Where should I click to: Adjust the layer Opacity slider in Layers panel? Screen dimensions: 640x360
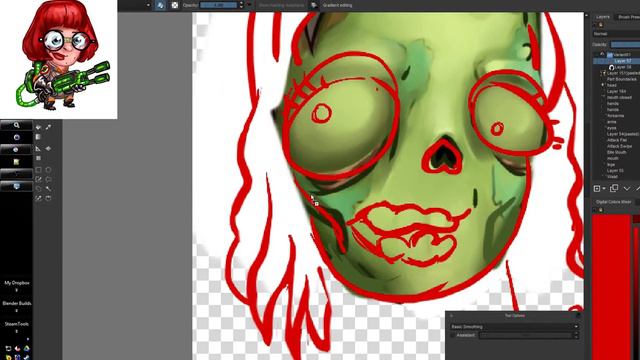click(x=625, y=44)
